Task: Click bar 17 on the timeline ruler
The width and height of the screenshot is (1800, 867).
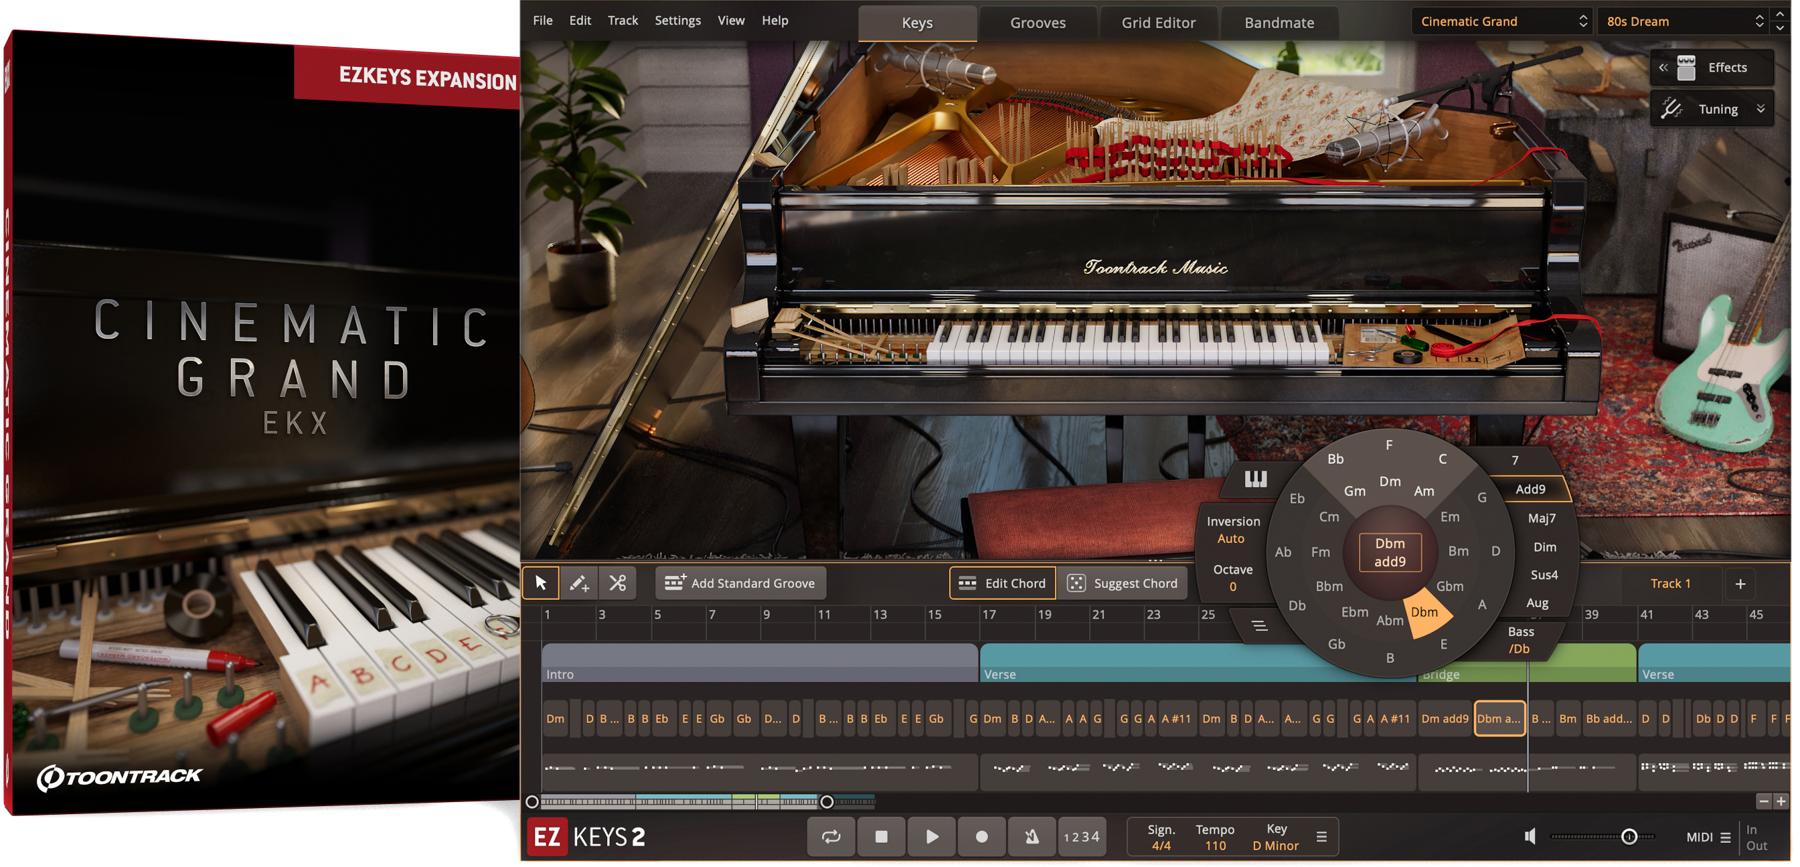Action: [x=989, y=614]
